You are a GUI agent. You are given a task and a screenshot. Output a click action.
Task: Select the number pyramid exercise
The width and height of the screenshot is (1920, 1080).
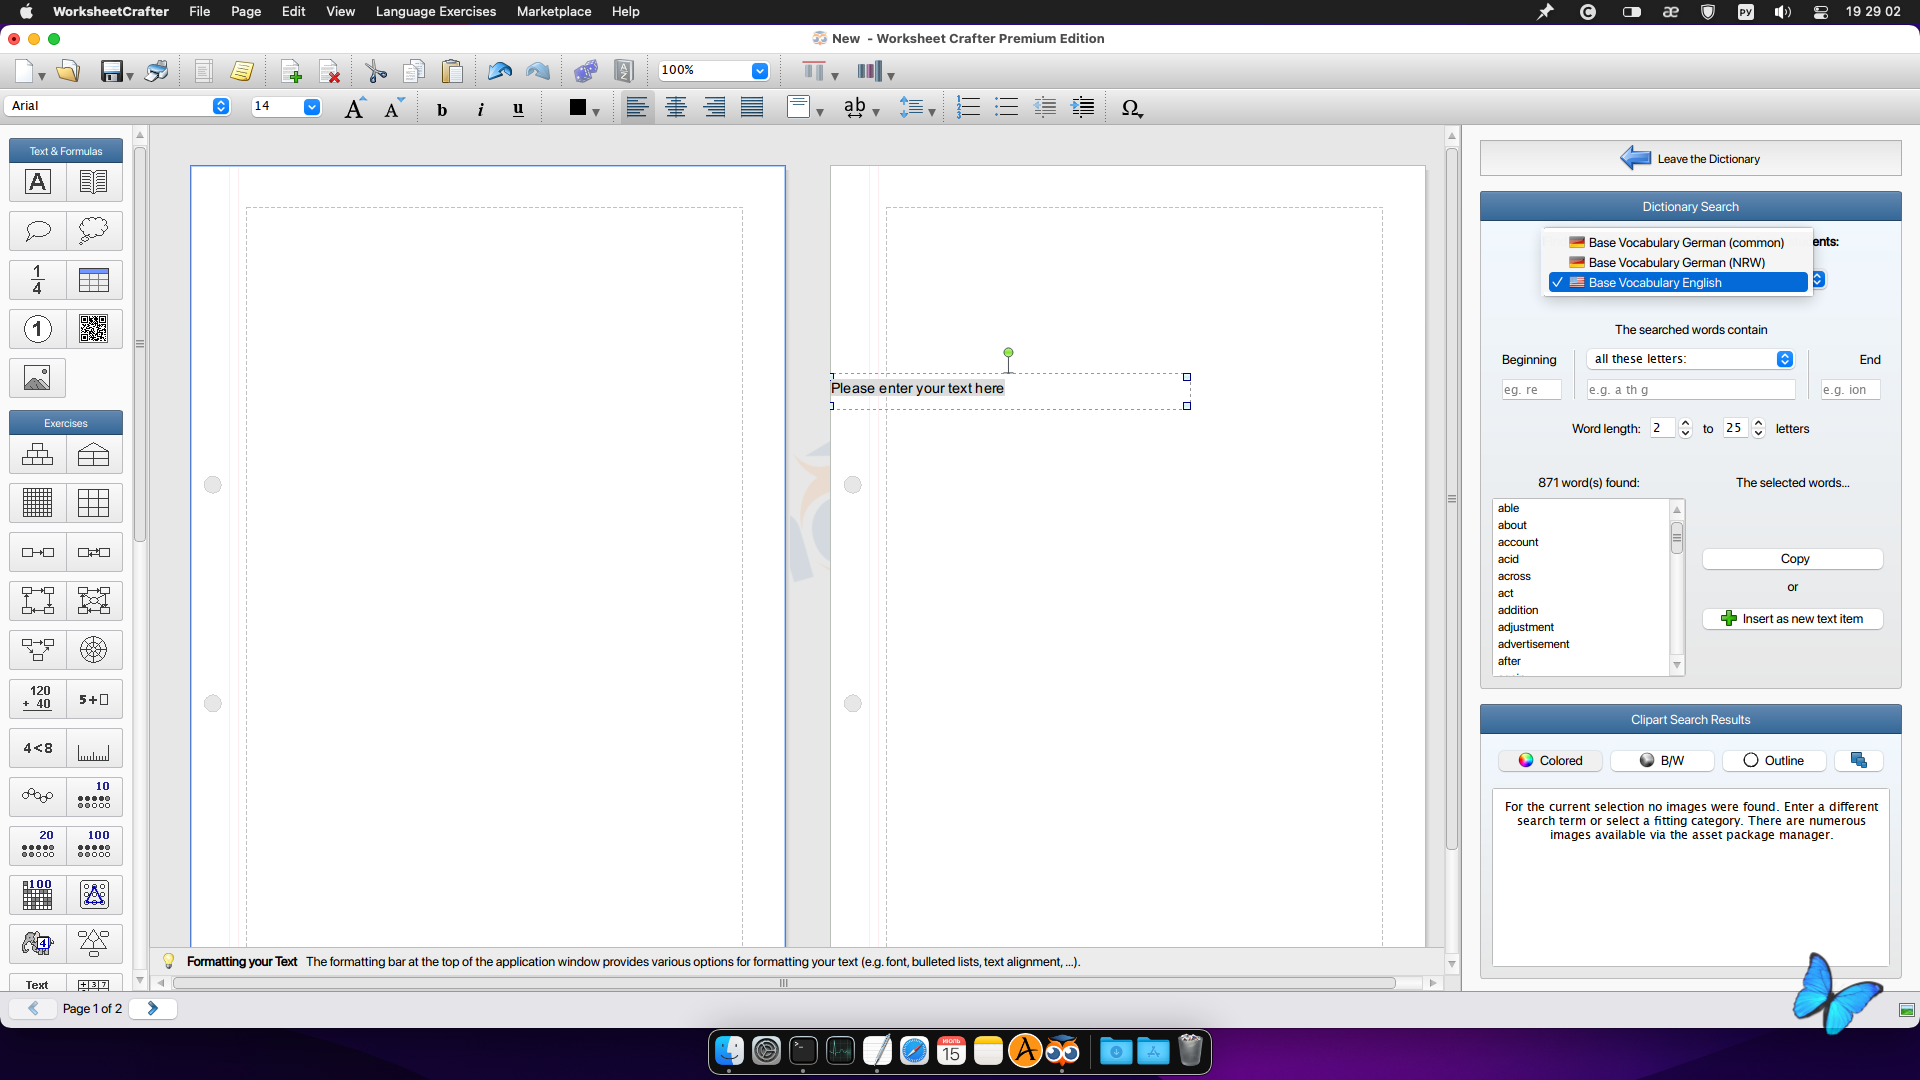tap(38, 455)
